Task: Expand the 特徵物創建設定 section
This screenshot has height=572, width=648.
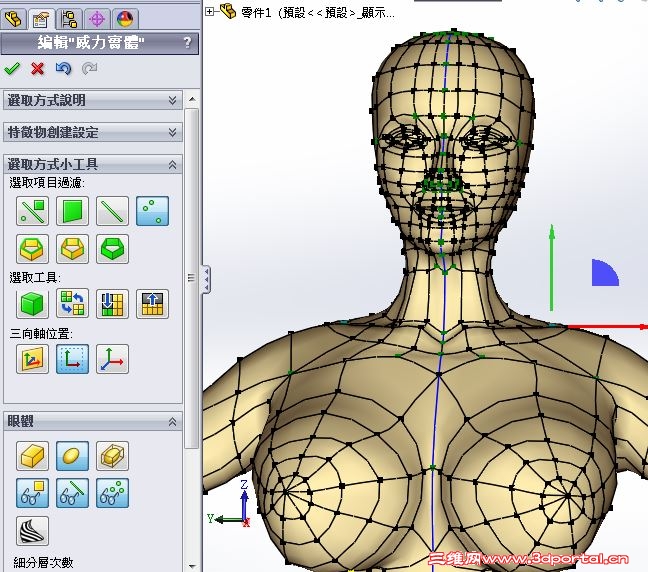Action: point(93,132)
